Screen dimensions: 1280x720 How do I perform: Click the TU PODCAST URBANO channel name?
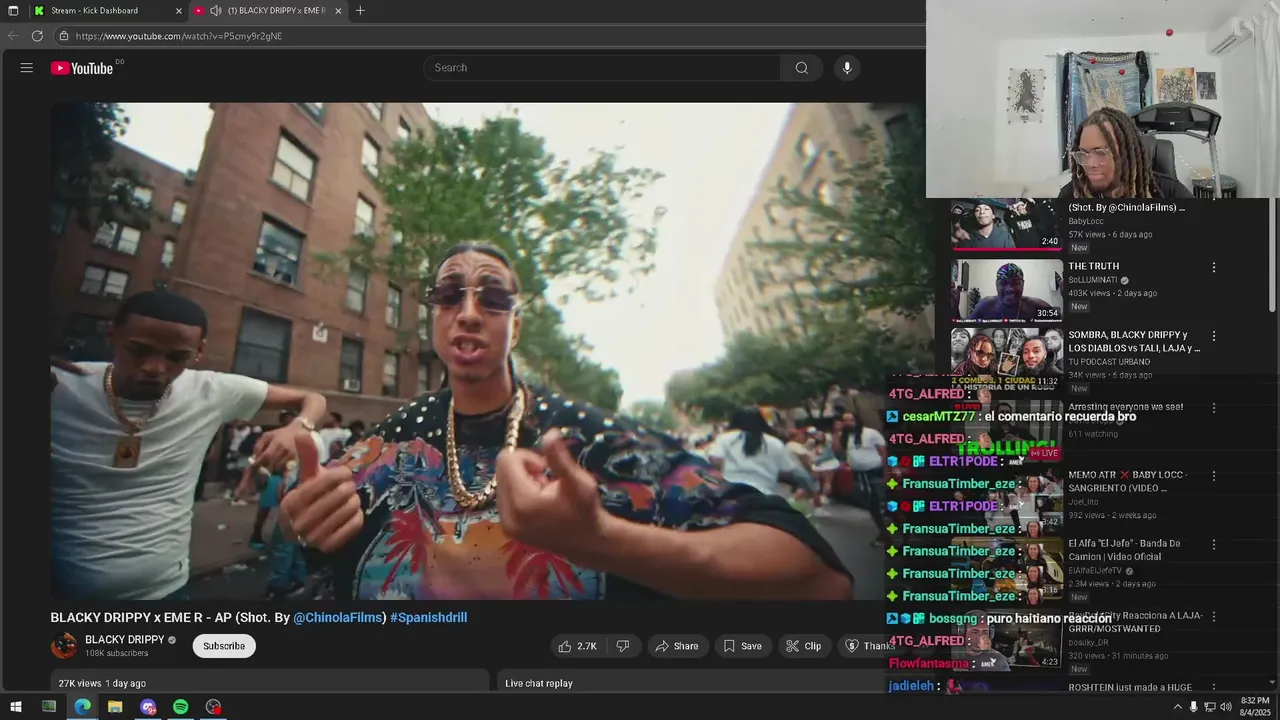tap(1109, 362)
